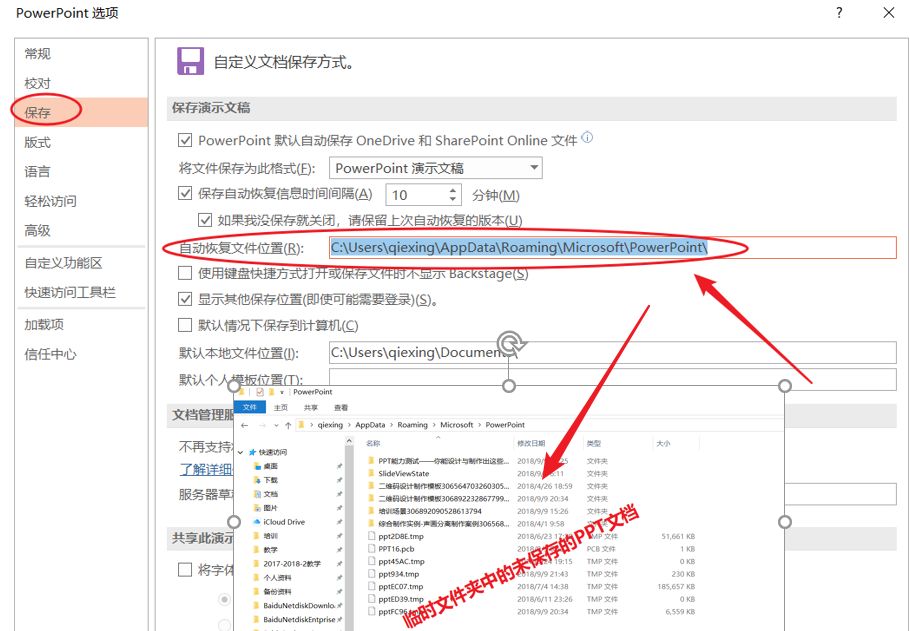Image resolution: width=910 pixels, height=631 pixels.
Task: Click the Back arrow in the Explorer window
Action: click(245, 425)
